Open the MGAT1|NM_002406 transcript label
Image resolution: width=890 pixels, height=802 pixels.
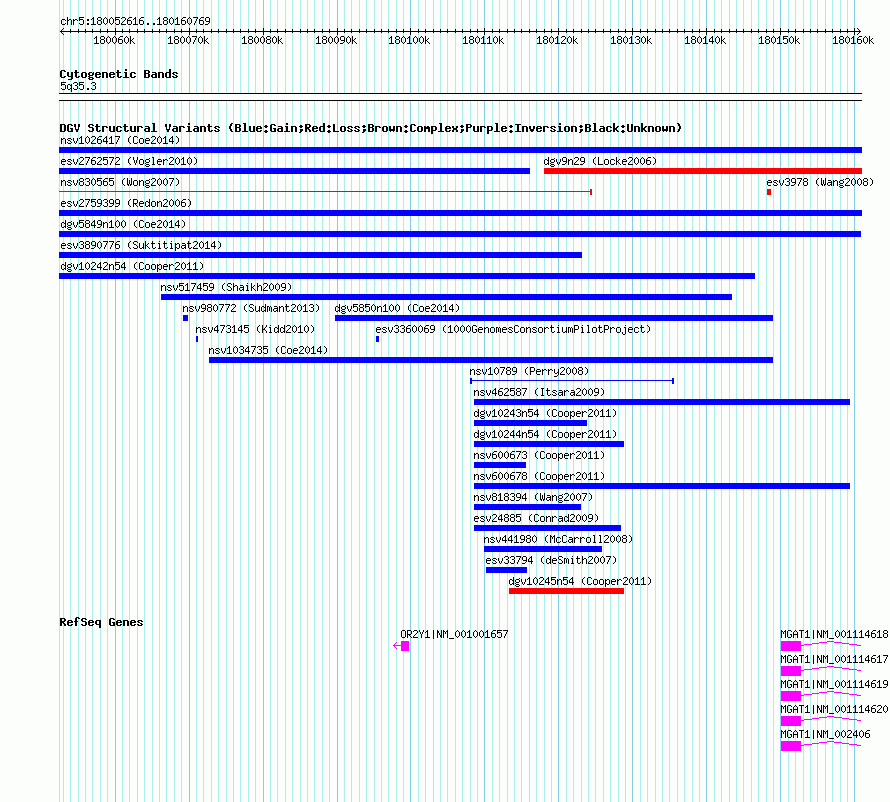(x=825, y=734)
